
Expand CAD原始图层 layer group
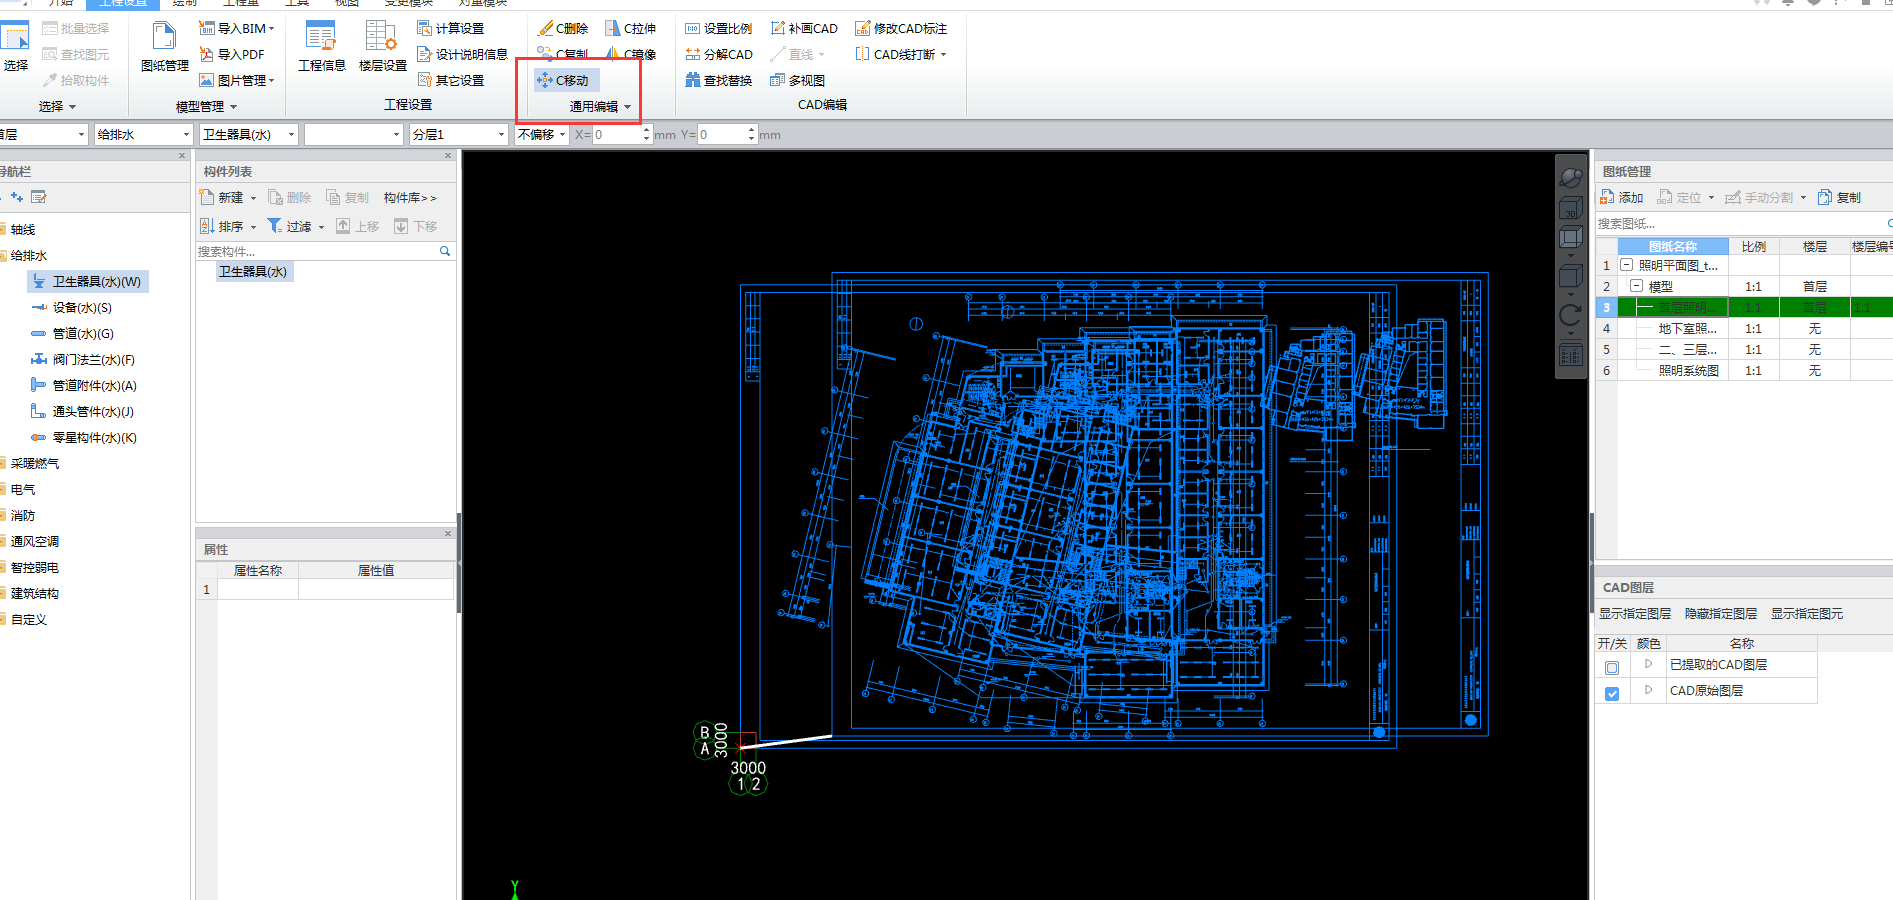coord(1648,690)
